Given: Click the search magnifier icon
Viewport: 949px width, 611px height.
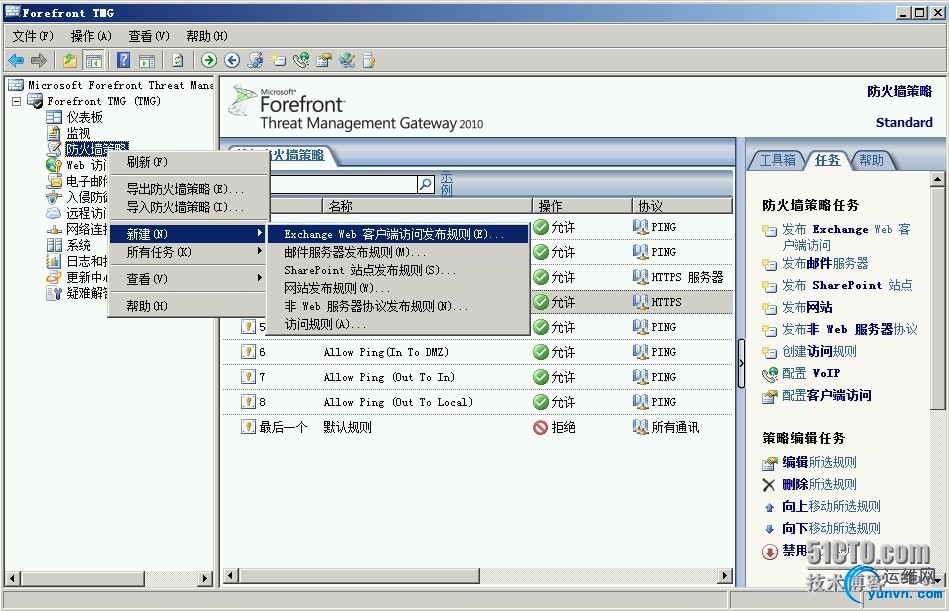Looking at the screenshot, I should coord(425,183).
